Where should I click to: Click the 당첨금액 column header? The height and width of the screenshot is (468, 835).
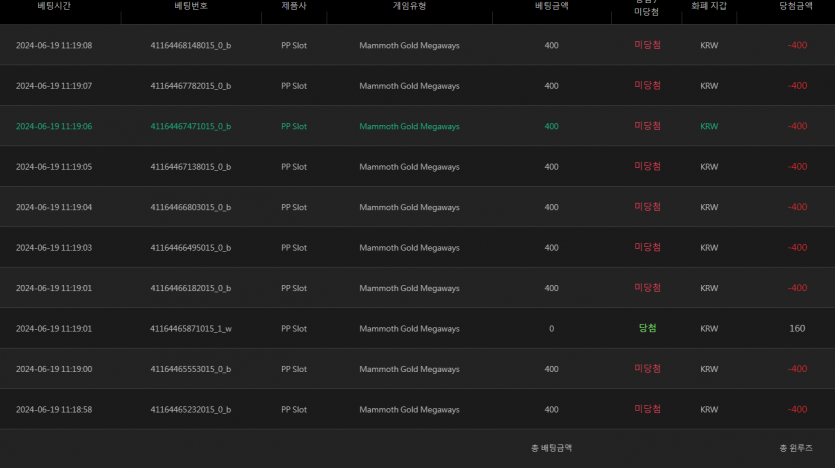[796, 6]
